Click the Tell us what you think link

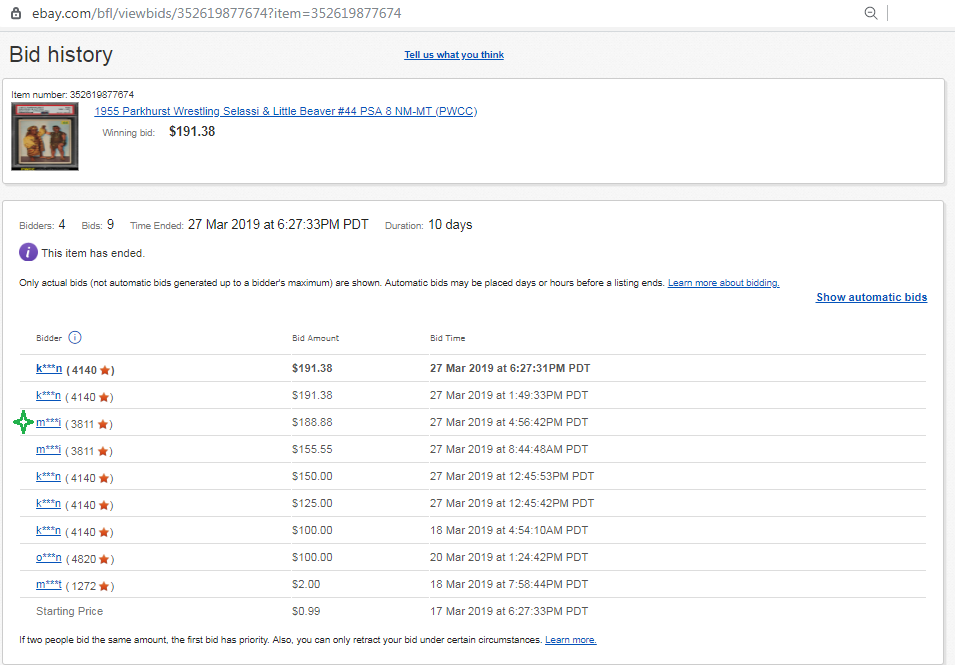point(454,55)
